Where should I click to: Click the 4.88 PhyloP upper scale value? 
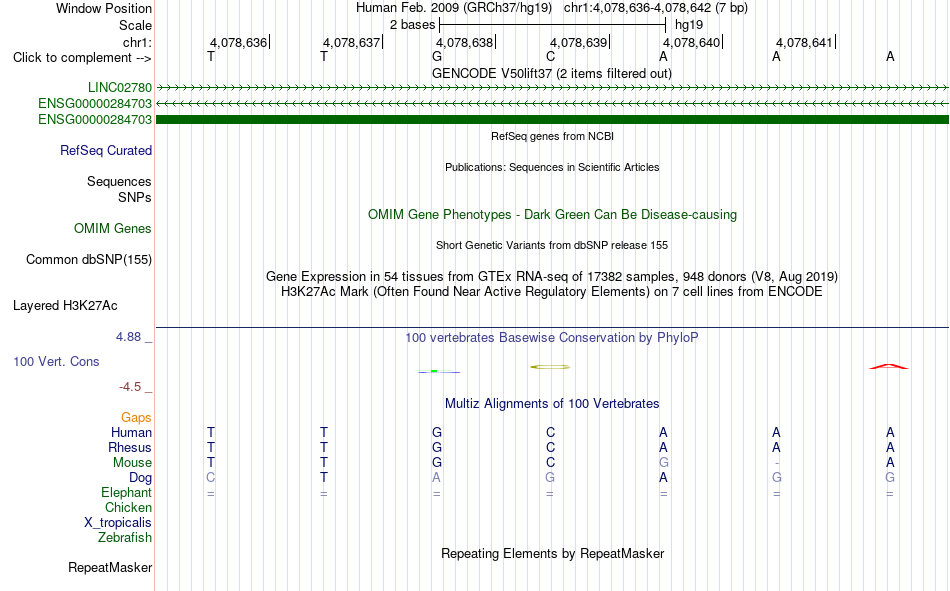tap(128, 337)
